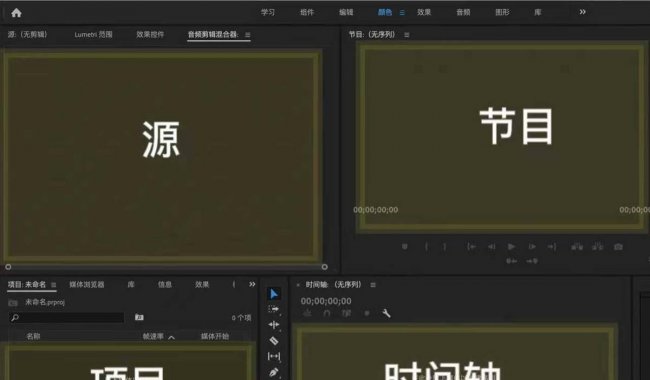
Task: Click Program monitor timecode 00;00;00;00
Action: [x=376, y=210]
